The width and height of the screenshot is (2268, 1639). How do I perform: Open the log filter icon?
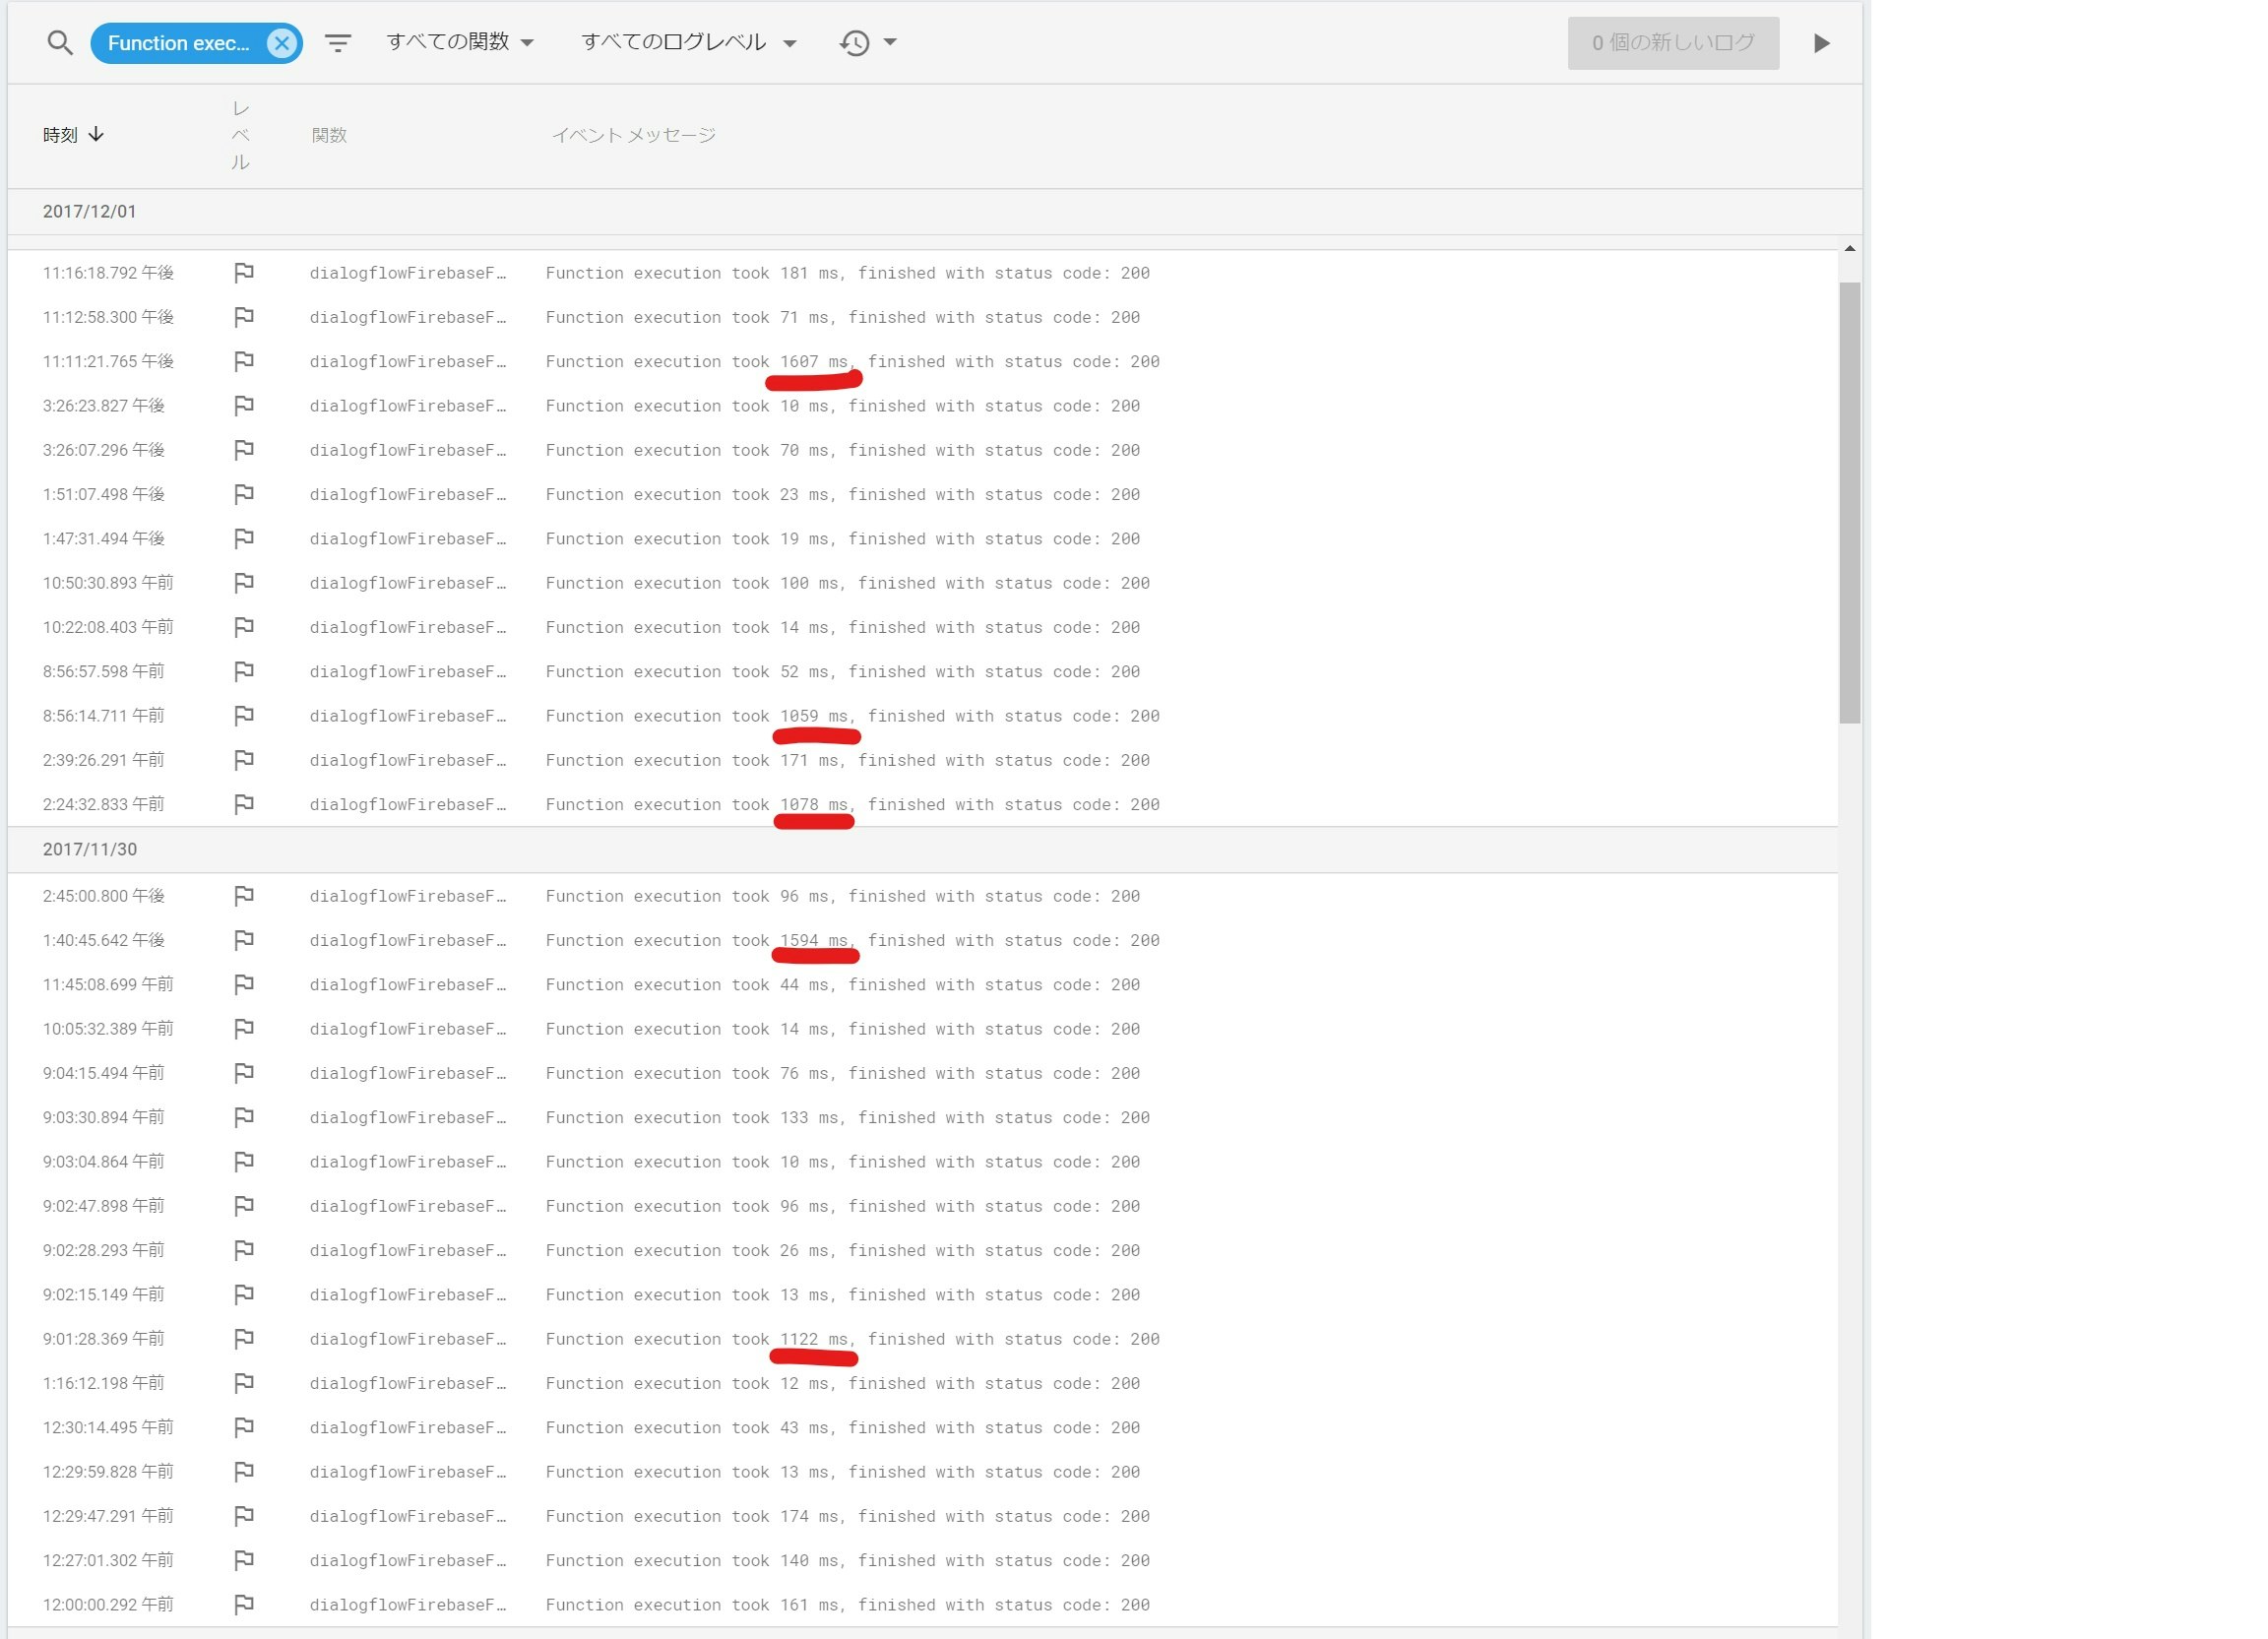point(338,42)
